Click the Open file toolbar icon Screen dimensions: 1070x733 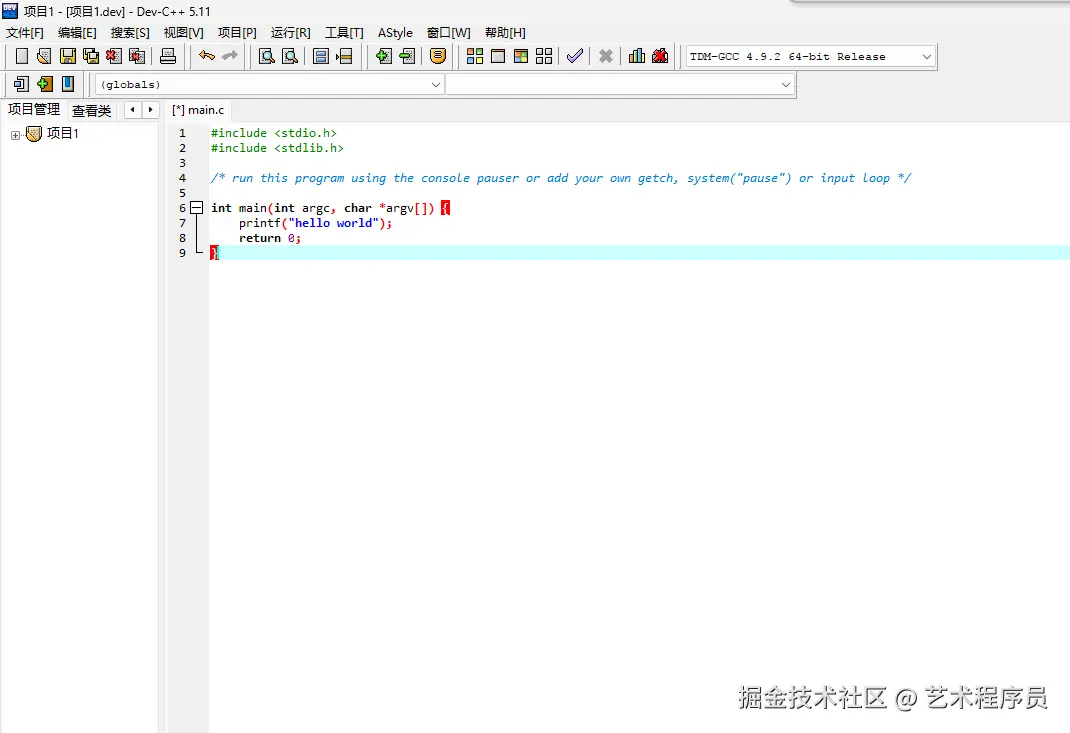click(44, 56)
